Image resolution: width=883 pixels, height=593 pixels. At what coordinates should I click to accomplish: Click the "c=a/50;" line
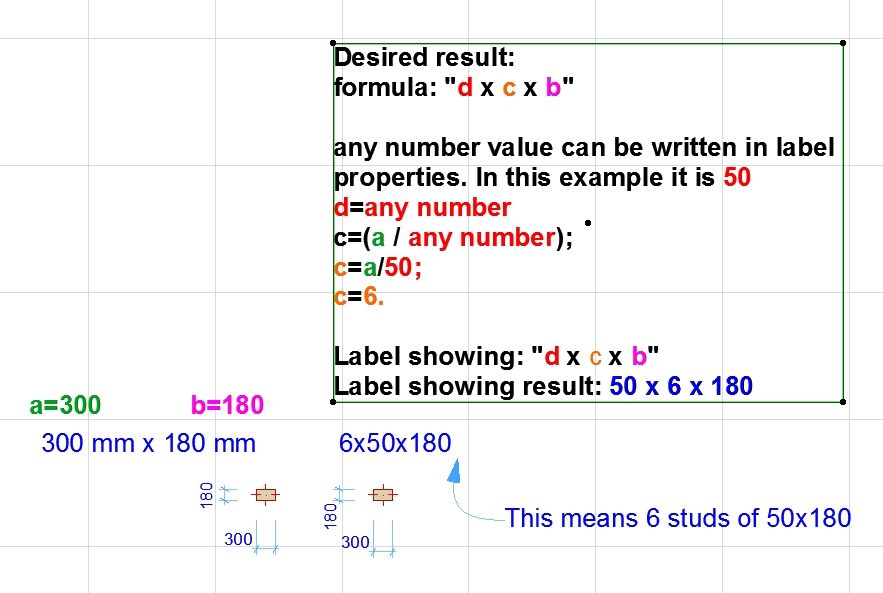(x=378, y=267)
